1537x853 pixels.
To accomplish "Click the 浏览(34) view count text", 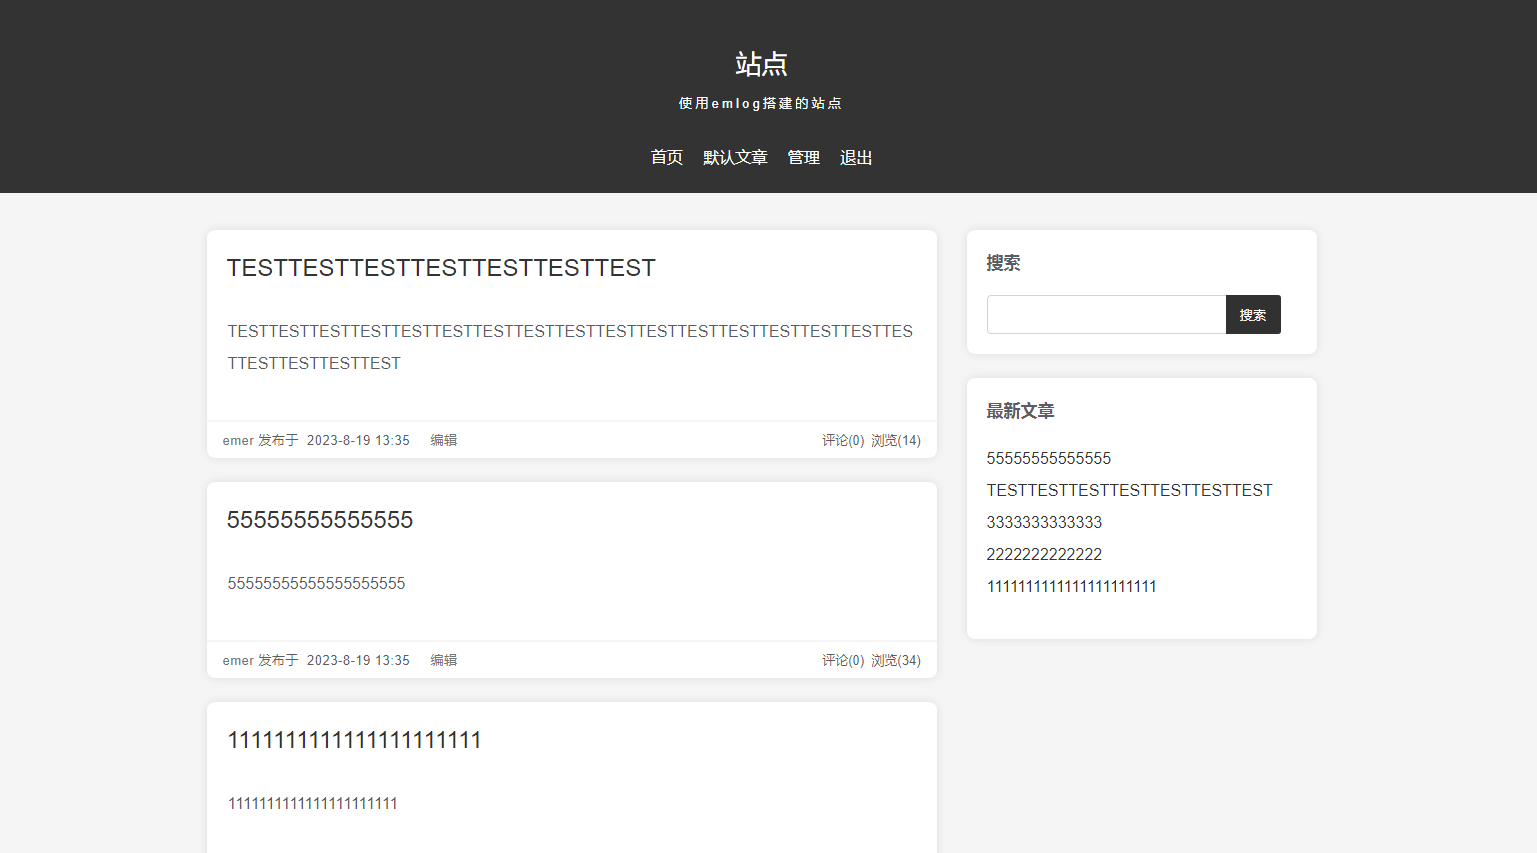I will (x=896, y=660).
